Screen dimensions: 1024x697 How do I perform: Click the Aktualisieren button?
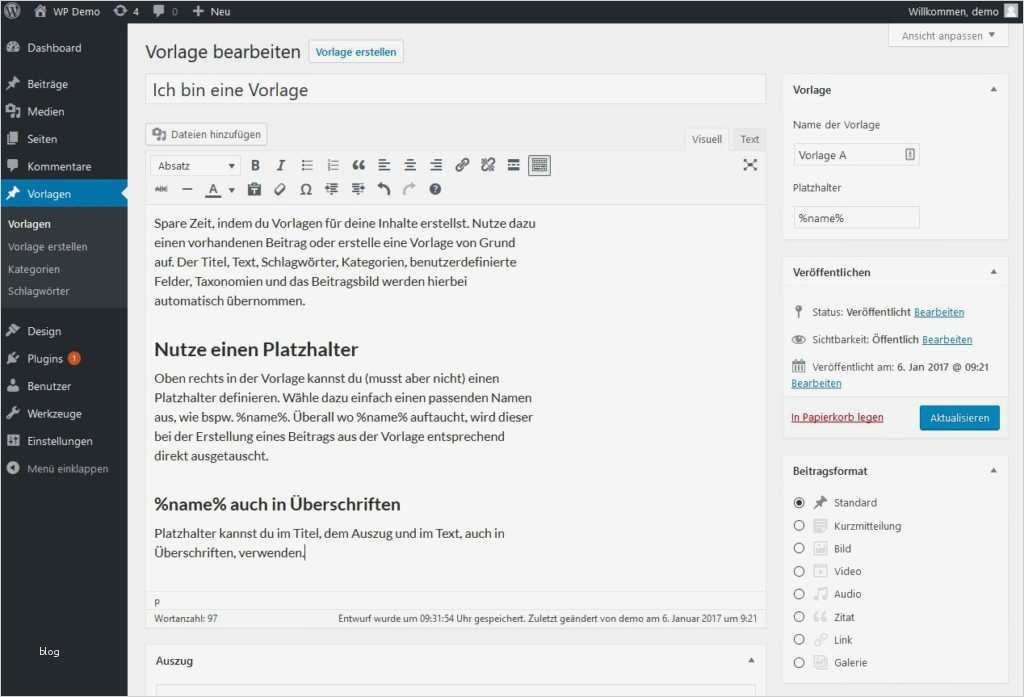point(959,417)
